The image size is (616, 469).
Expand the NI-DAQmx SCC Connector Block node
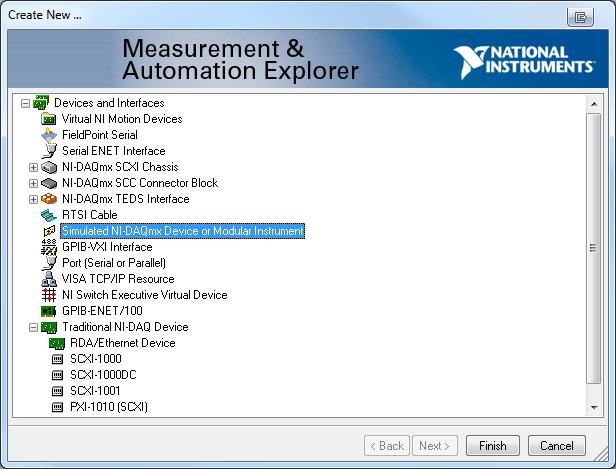point(33,183)
